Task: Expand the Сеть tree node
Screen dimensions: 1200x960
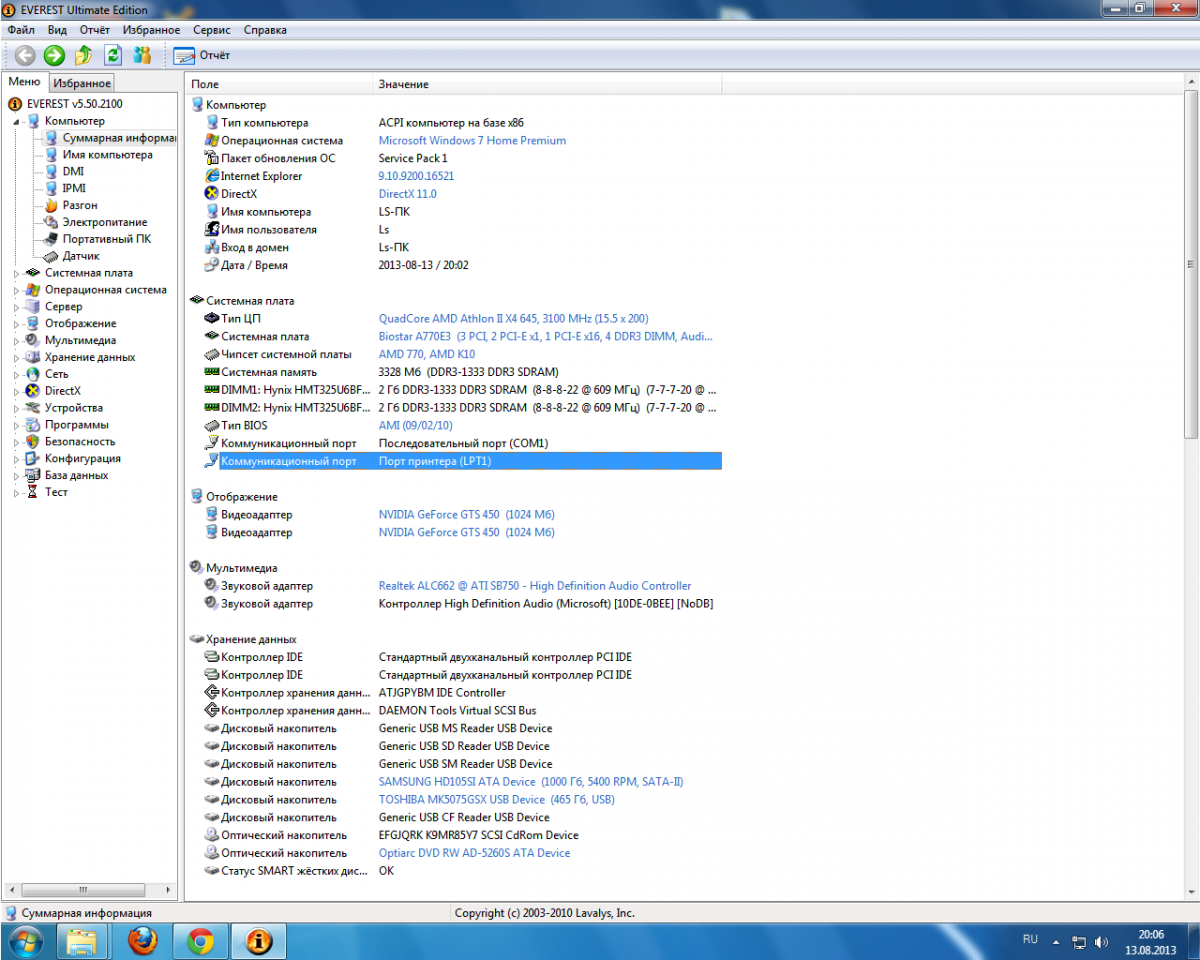Action: click(x=17, y=374)
